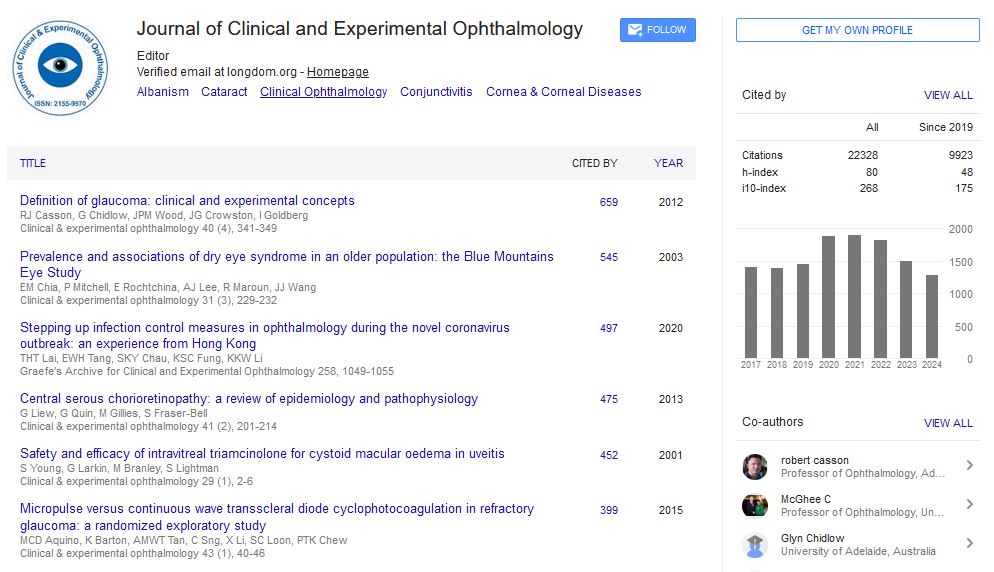Sort by the Title column header
Image resolution: width=994 pixels, height=572 pixels.
pos(33,163)
